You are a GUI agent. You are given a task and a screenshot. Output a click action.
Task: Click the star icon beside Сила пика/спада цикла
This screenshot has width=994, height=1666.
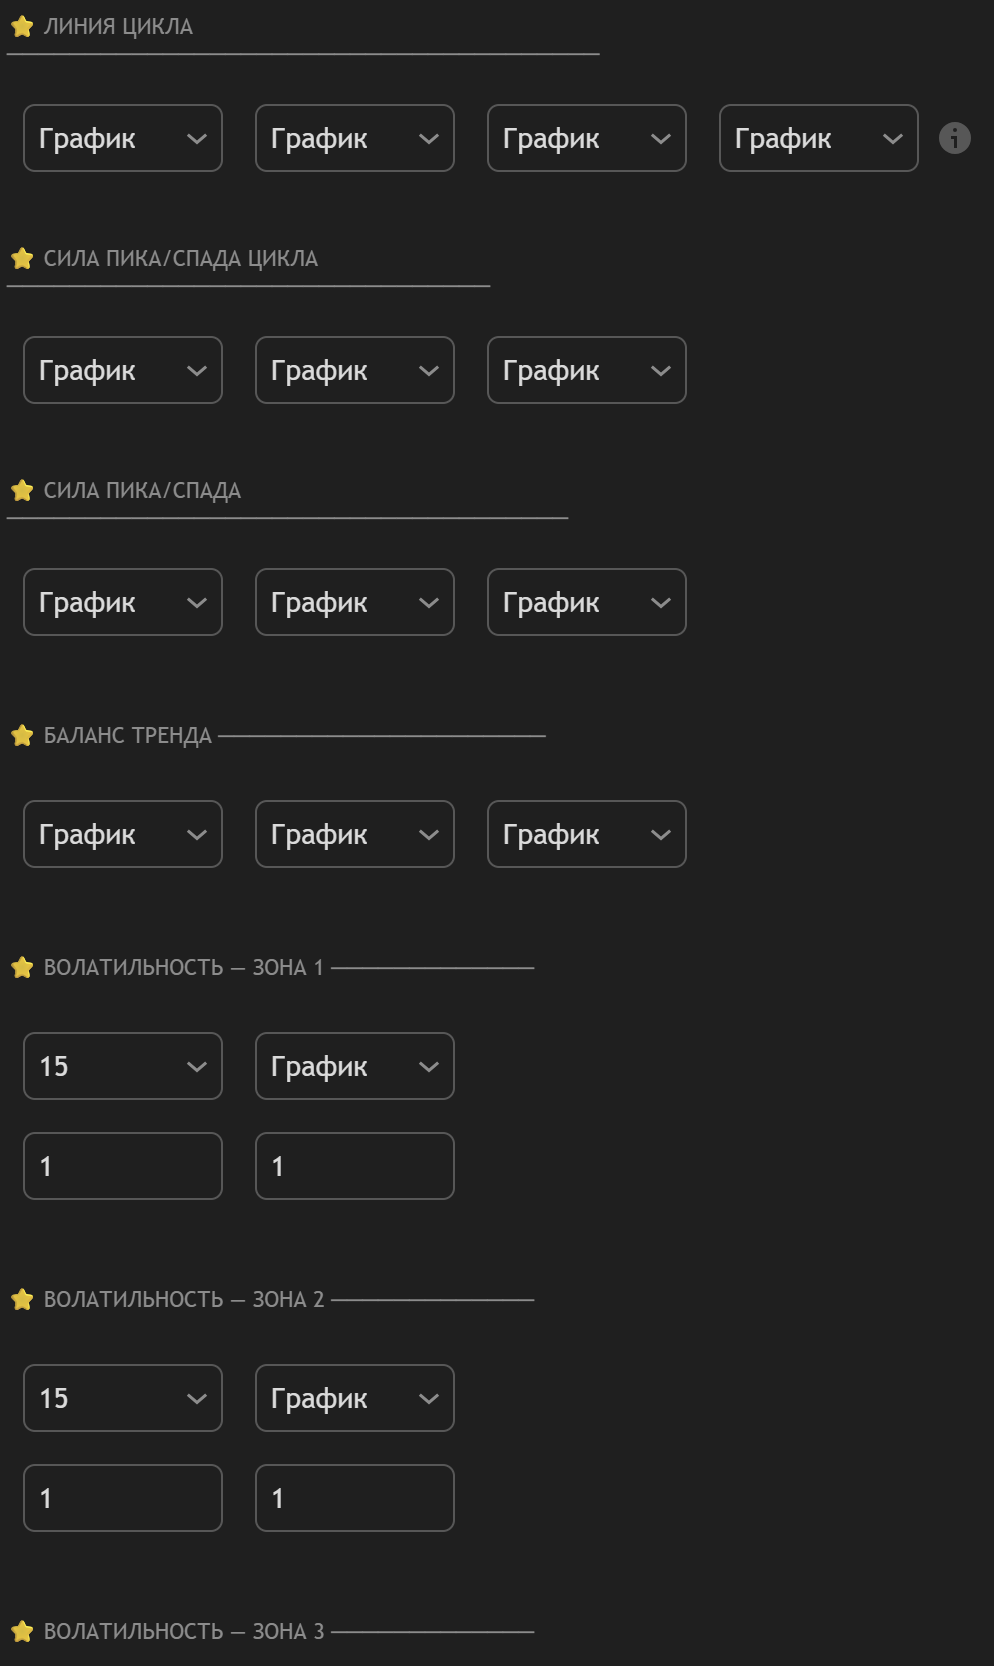pyautogui.click(x=22, y=259)
